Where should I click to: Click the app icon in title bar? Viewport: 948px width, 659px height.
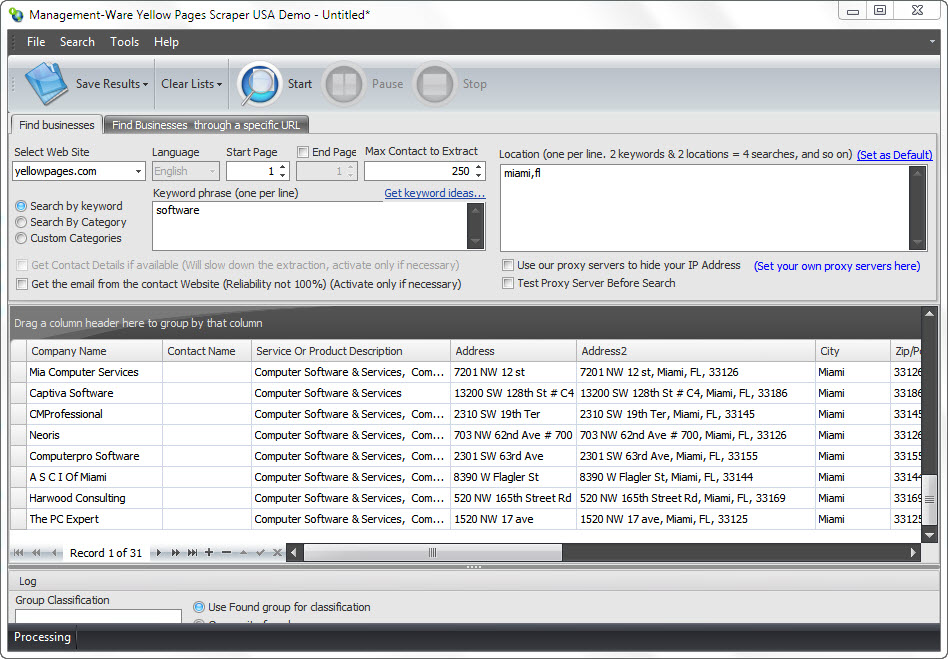[x=16, y=15]
